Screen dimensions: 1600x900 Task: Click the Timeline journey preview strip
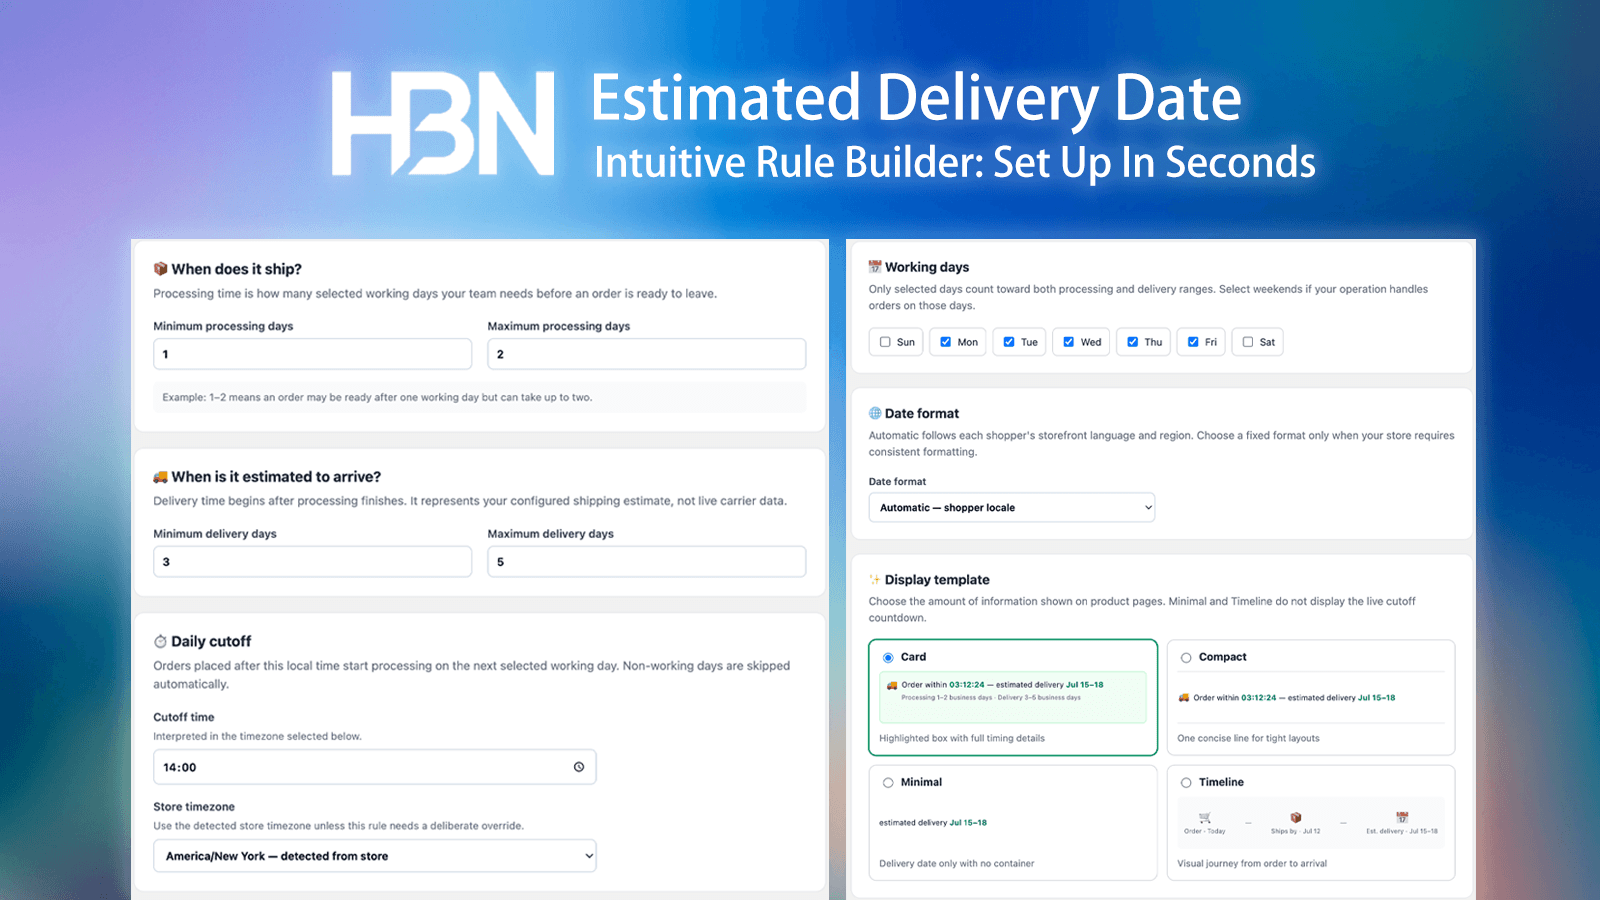click(1311, 823)
